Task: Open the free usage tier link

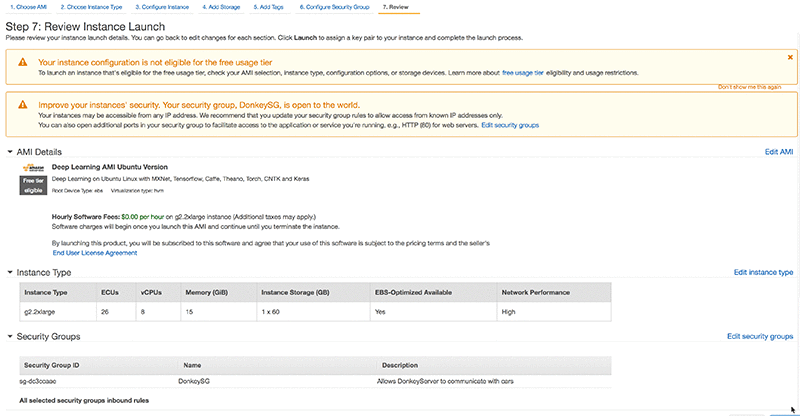Action: tap(524, 73)
